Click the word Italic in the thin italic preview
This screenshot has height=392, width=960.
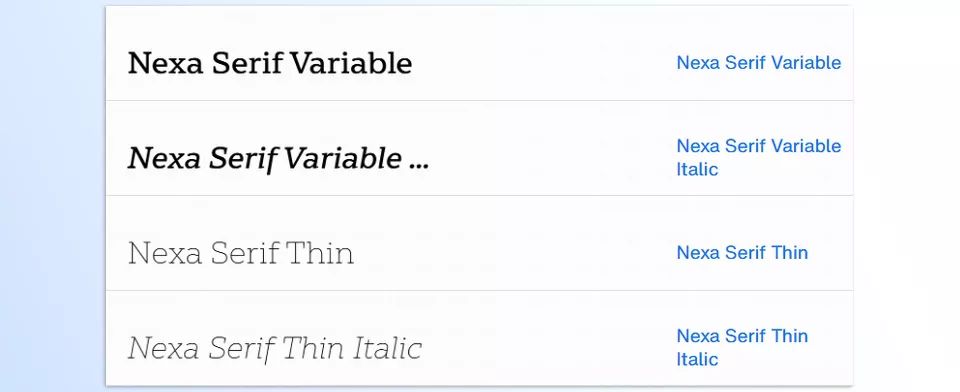[388, 348]
